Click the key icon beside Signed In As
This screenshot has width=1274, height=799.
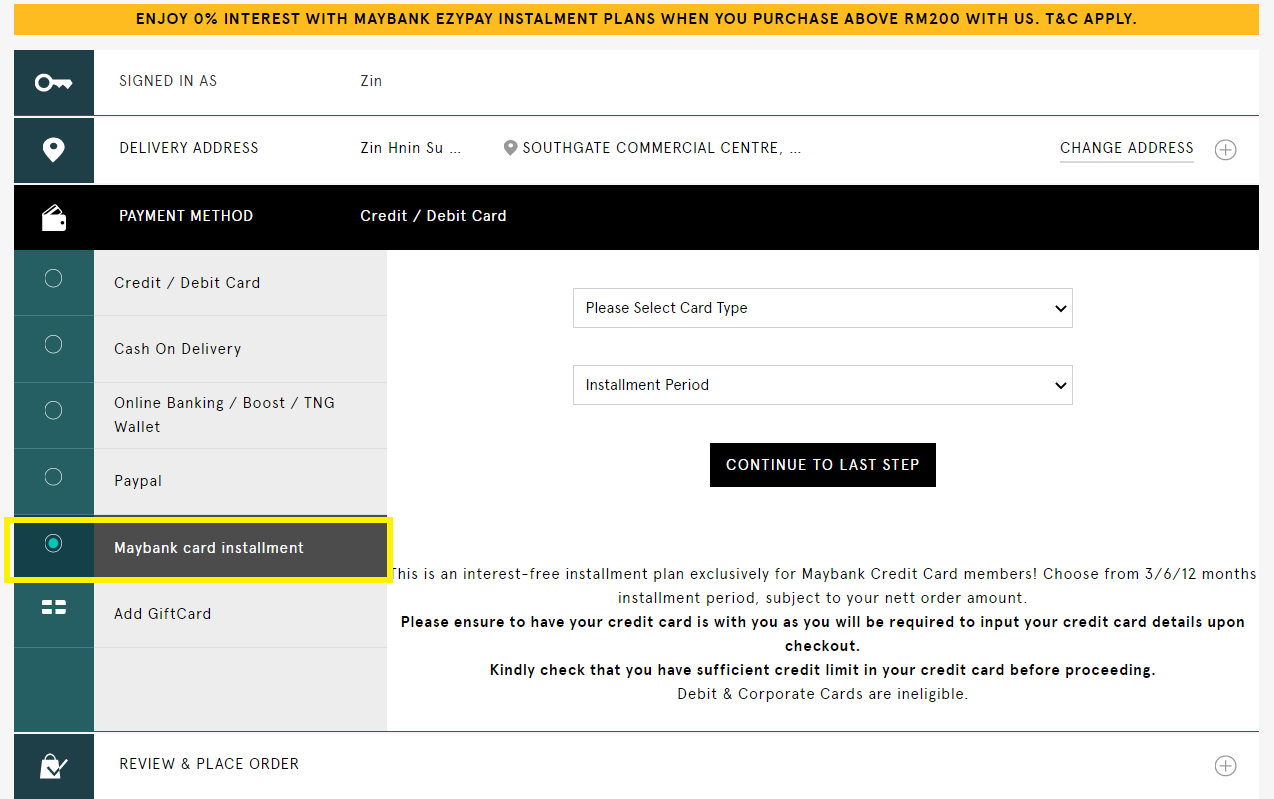pos(54,83)
